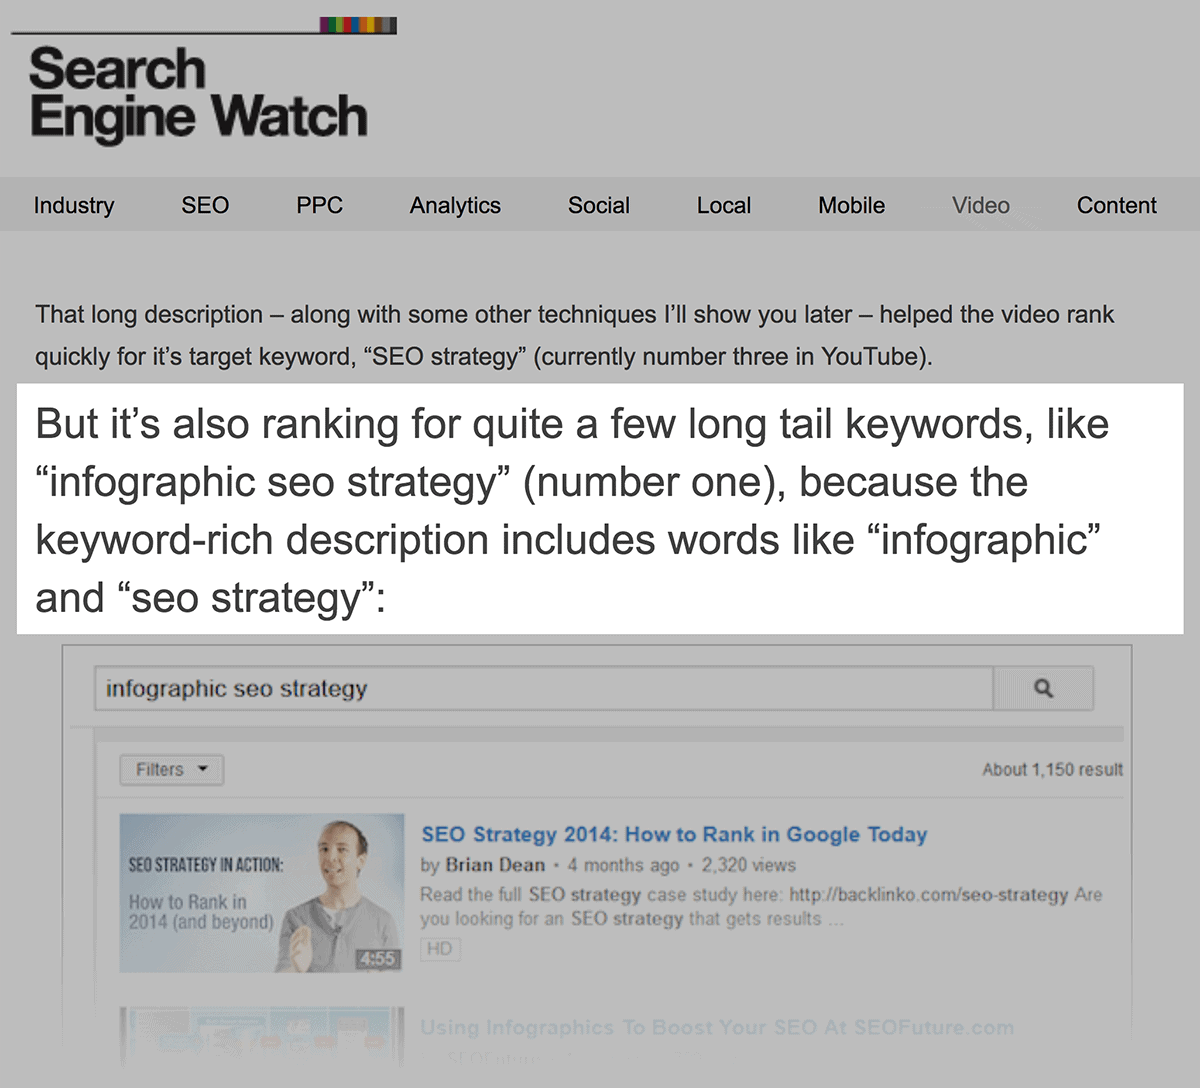Click the '2,320 views' text
The height and width of the screenshot is (1088, 1200).
[749, 865]
